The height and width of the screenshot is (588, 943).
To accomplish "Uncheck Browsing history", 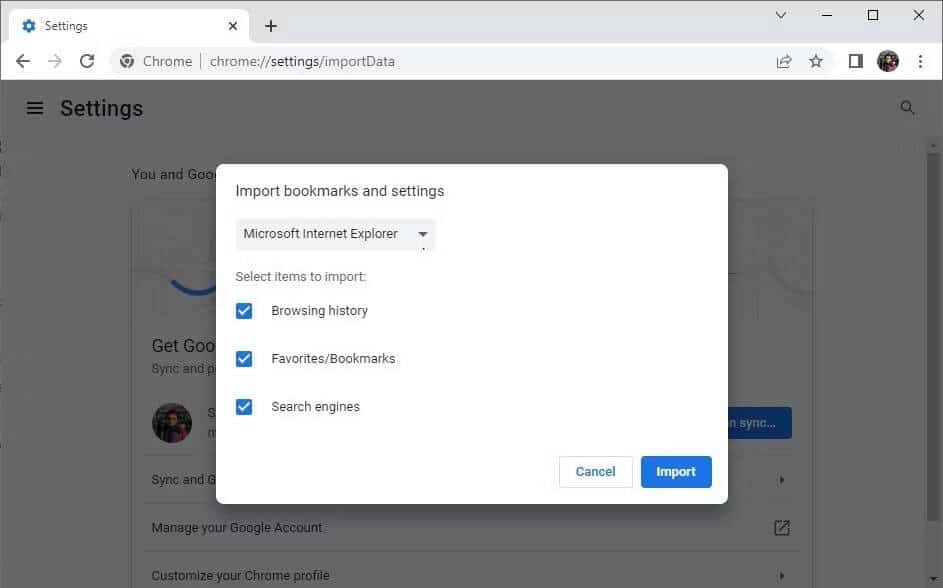I will coord(244,310).
